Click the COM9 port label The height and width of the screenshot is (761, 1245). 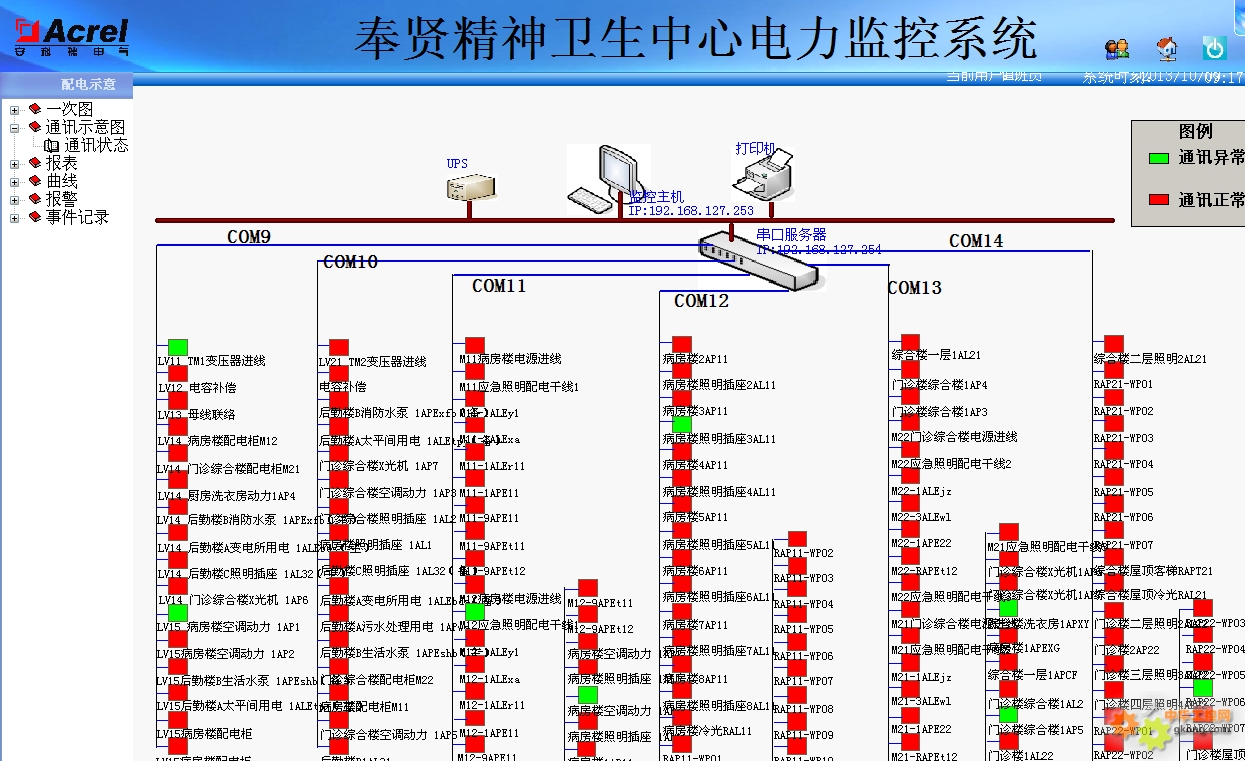[249, 237]
